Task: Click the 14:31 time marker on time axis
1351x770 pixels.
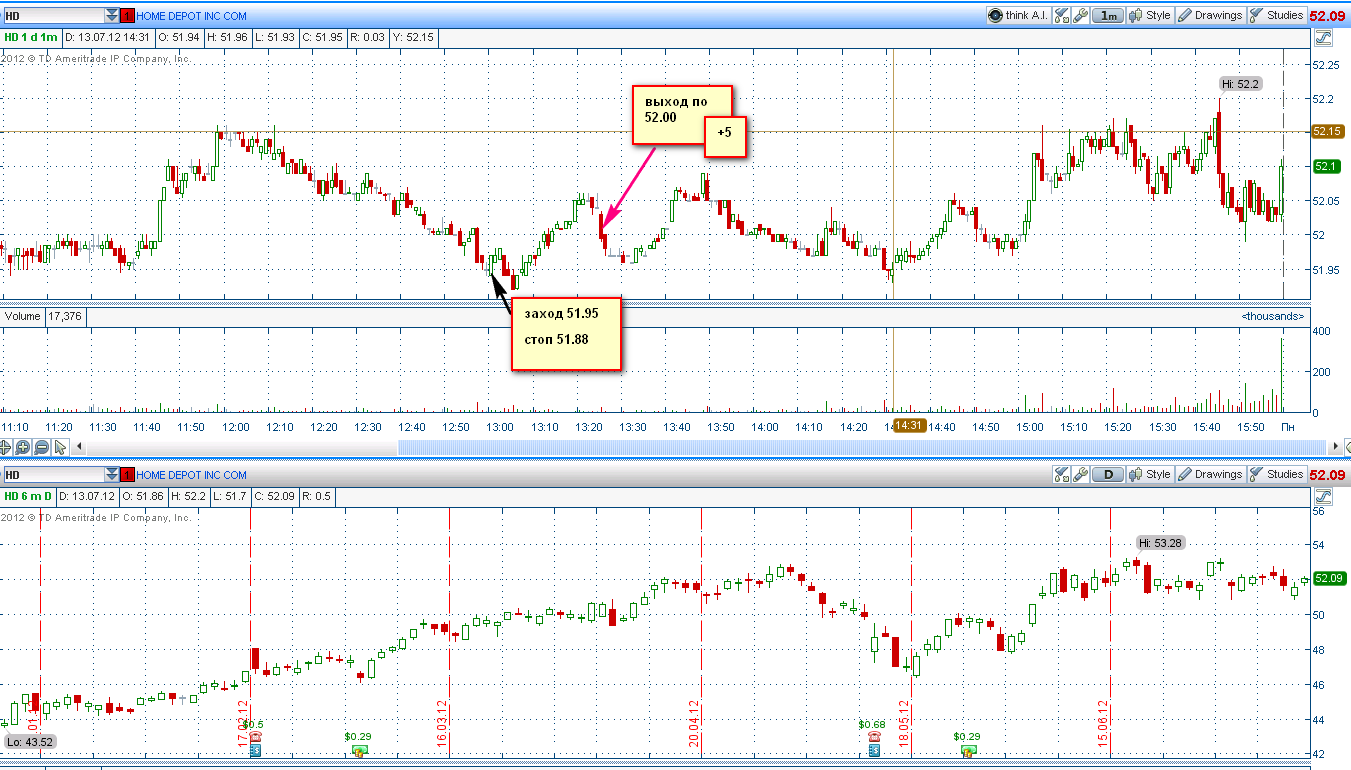Action: tap(908, 425)
